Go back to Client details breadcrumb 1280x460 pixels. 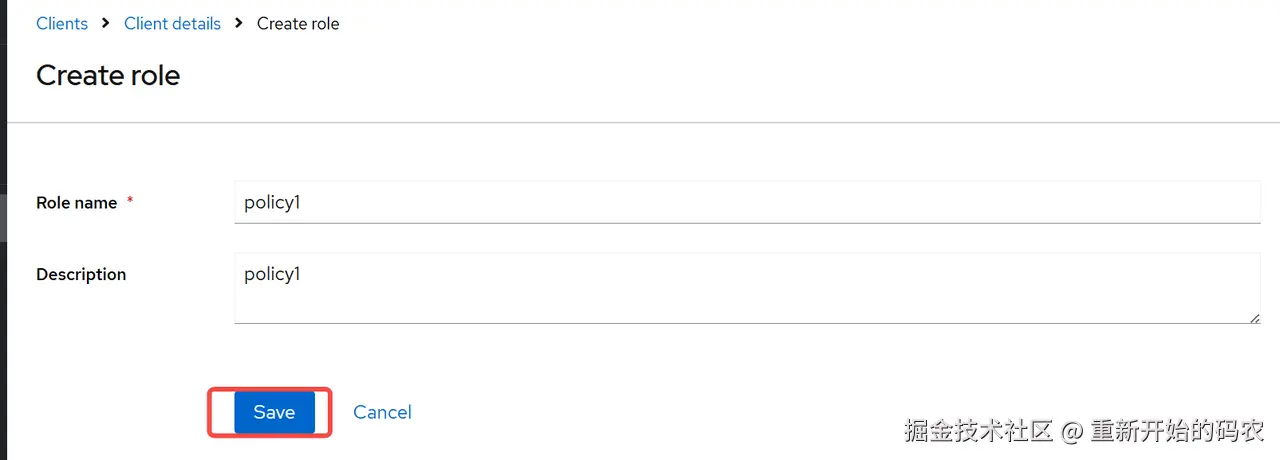pyautogui.click(x=172, y=23)
